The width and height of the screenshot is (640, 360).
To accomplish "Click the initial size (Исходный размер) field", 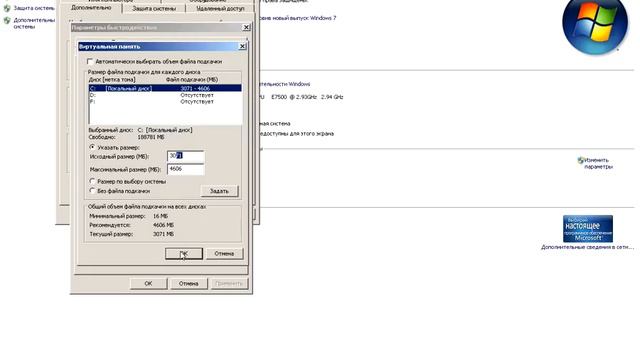I will (x=186, y=156).
